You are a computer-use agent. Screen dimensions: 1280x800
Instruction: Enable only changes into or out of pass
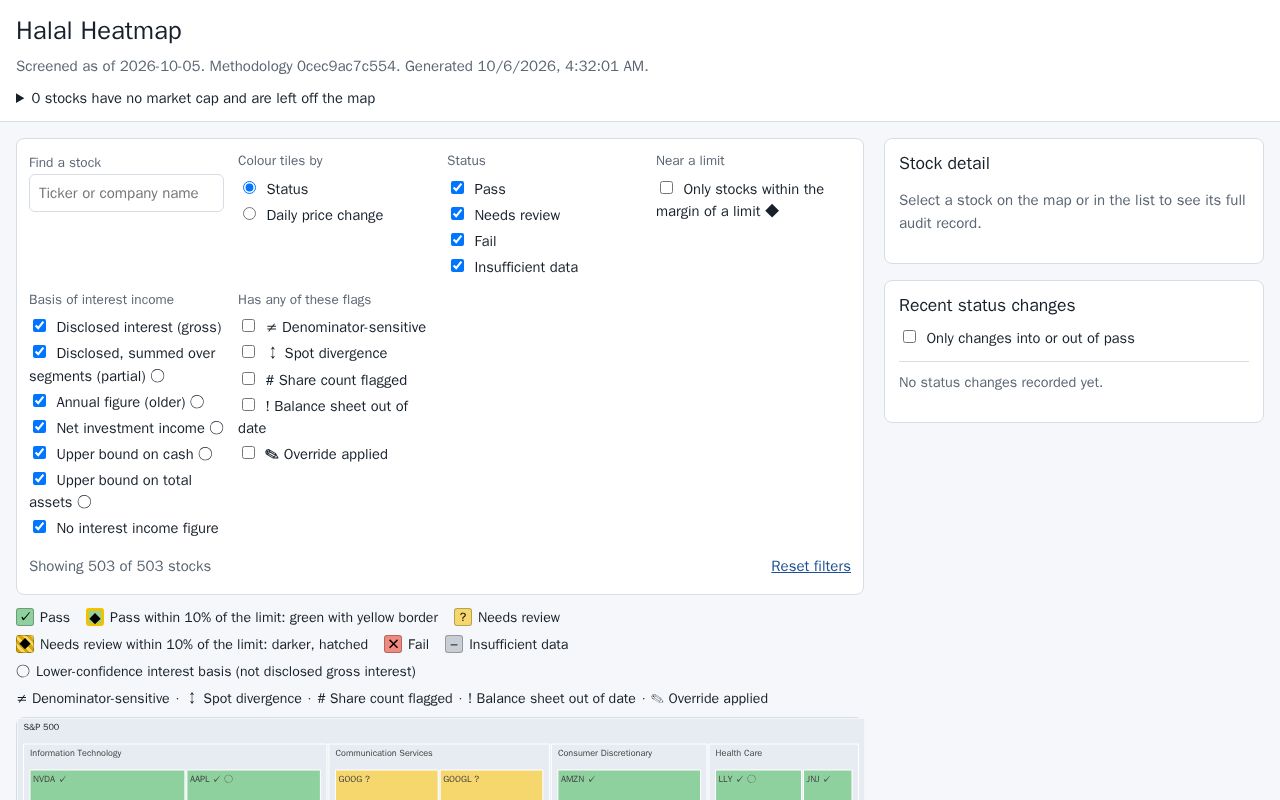tap(909, 337)
